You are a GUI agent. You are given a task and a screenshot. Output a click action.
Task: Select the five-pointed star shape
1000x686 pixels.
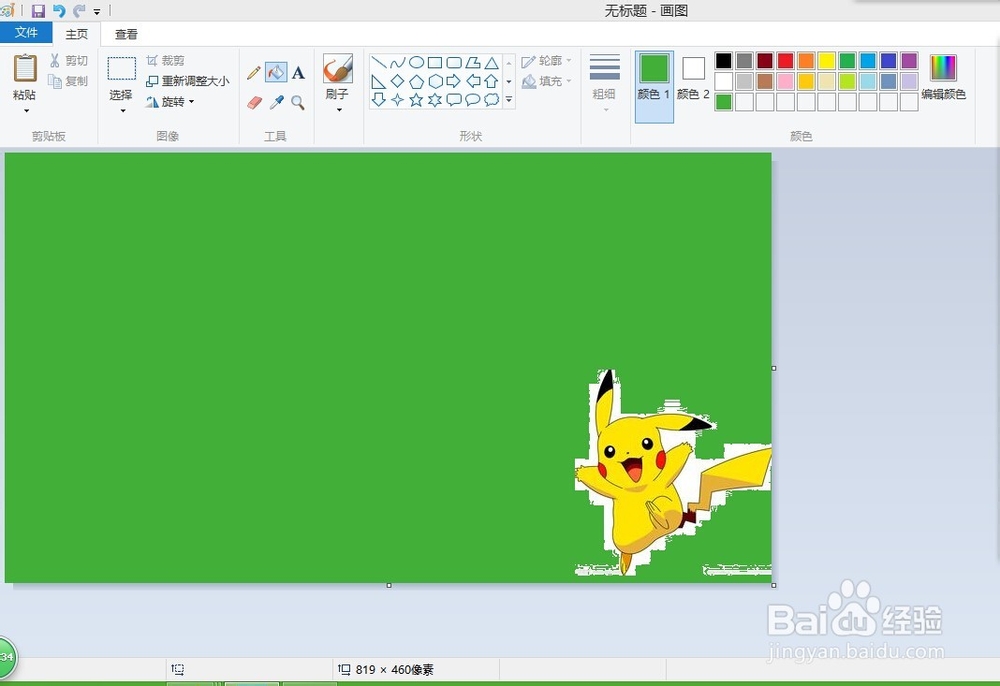pos(417,100)
